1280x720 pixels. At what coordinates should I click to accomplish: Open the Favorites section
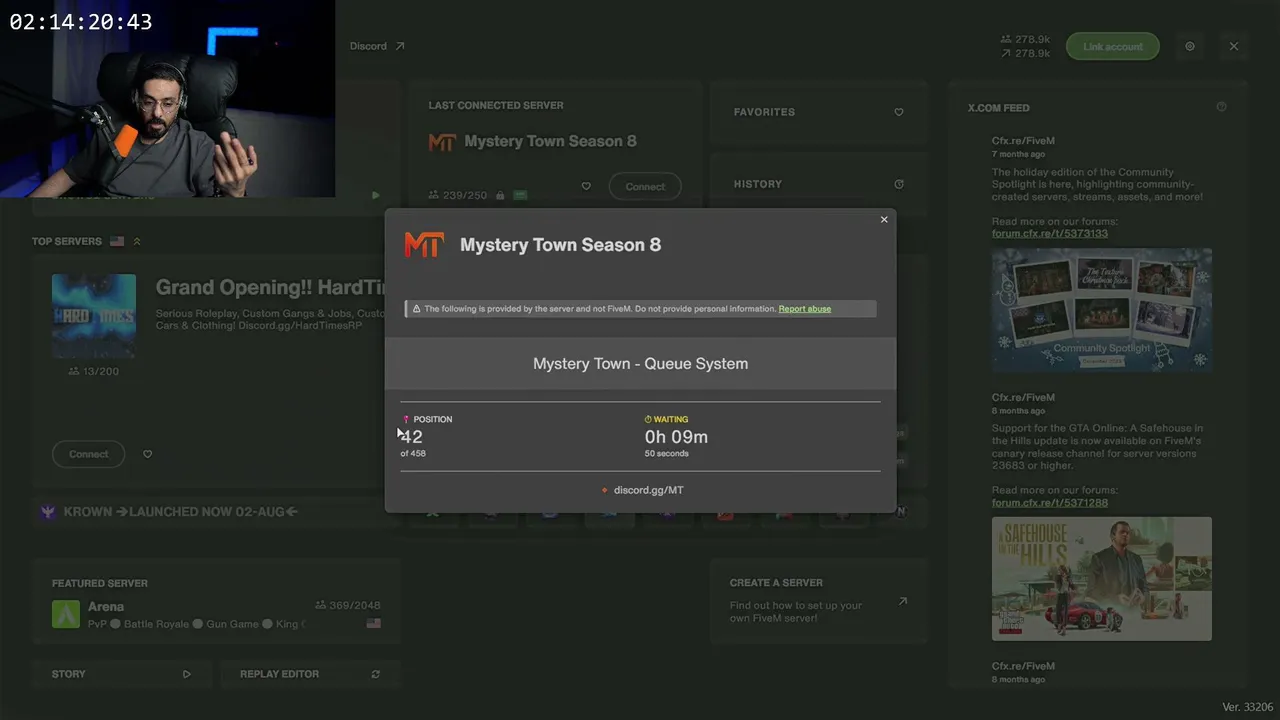pos(818,112)
